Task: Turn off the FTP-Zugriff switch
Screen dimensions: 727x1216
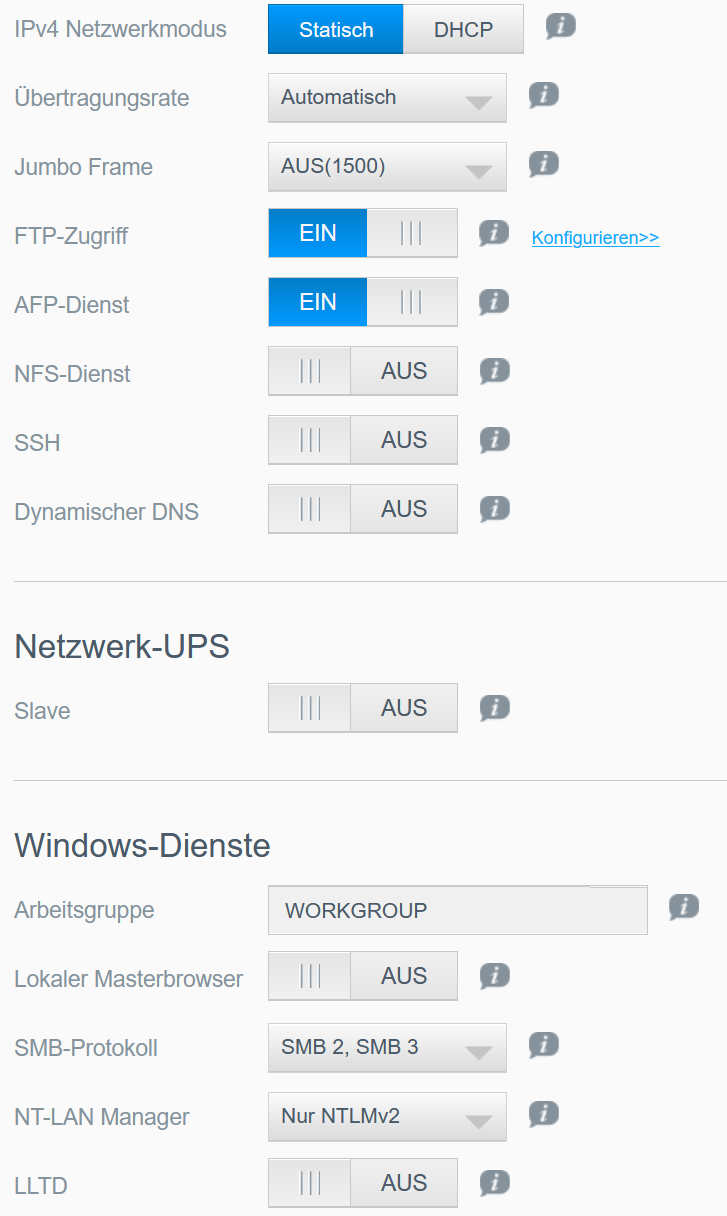Action: [x=363, y=234]
